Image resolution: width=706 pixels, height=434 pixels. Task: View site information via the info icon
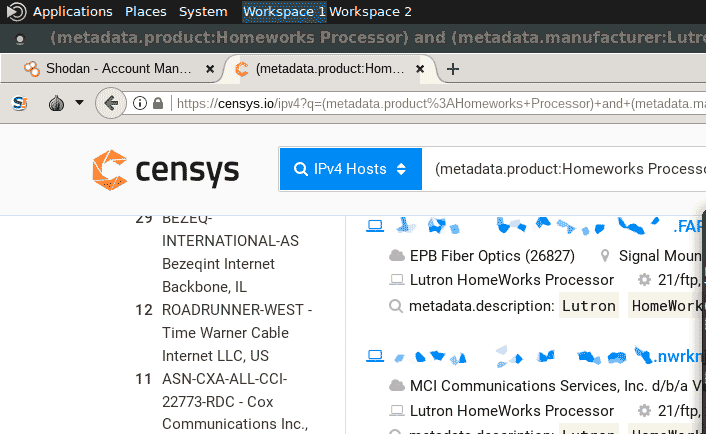click(139, 103)
